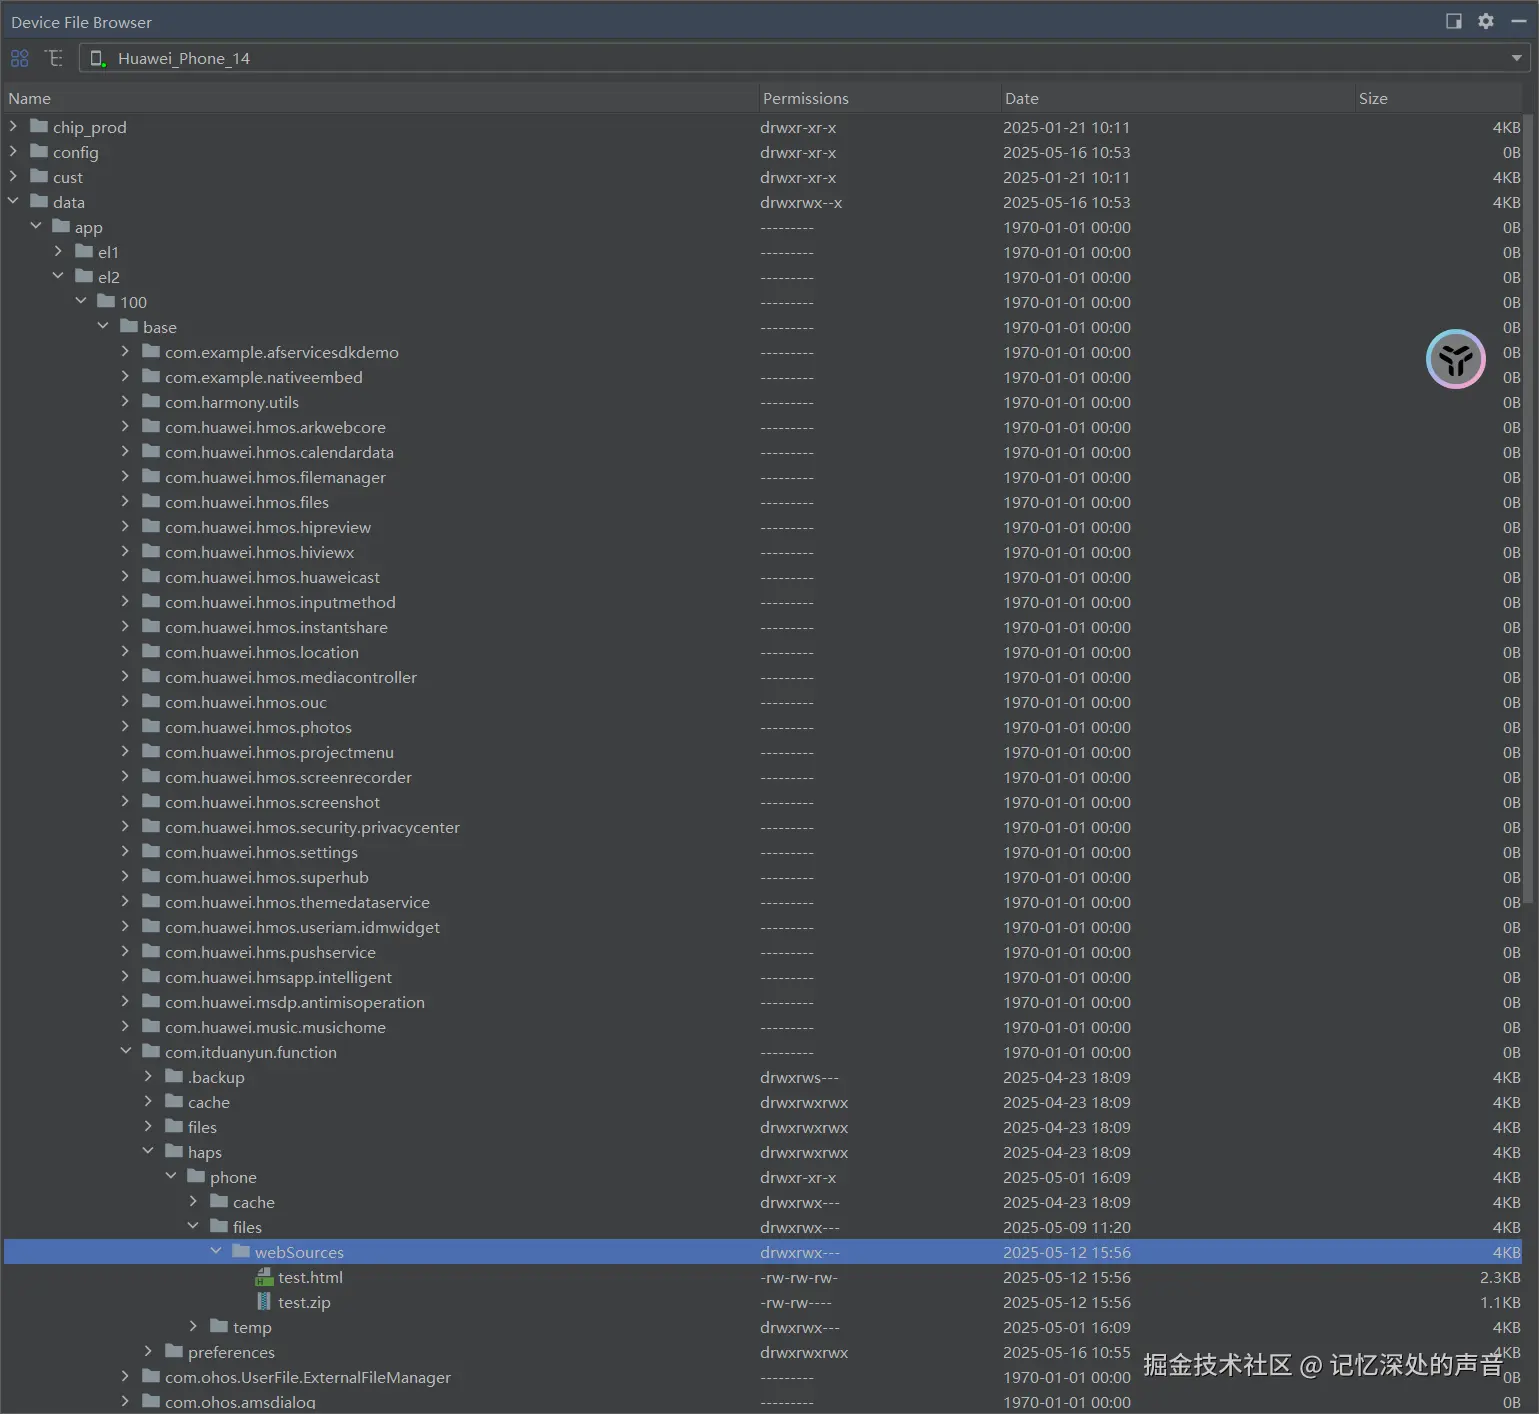Expand com.huawei.hmos.photos folder
1539x1414 pixels.
[x=126, y=726]
